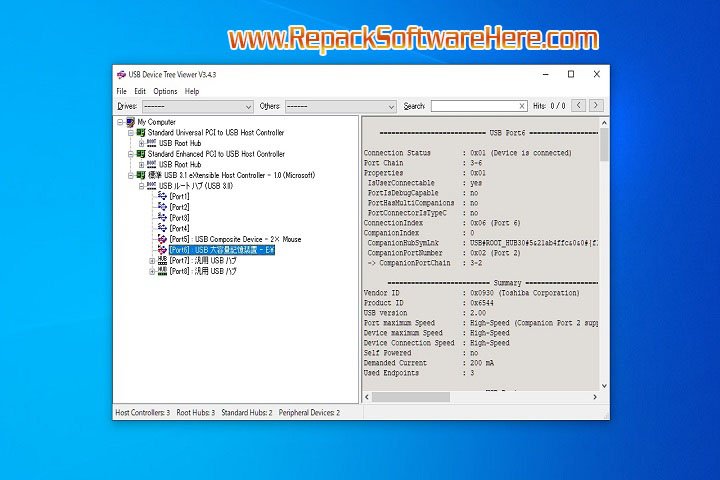720x480 pixels.
Task: Click the Port7 hub icon
Action: [x=162, y=260]
